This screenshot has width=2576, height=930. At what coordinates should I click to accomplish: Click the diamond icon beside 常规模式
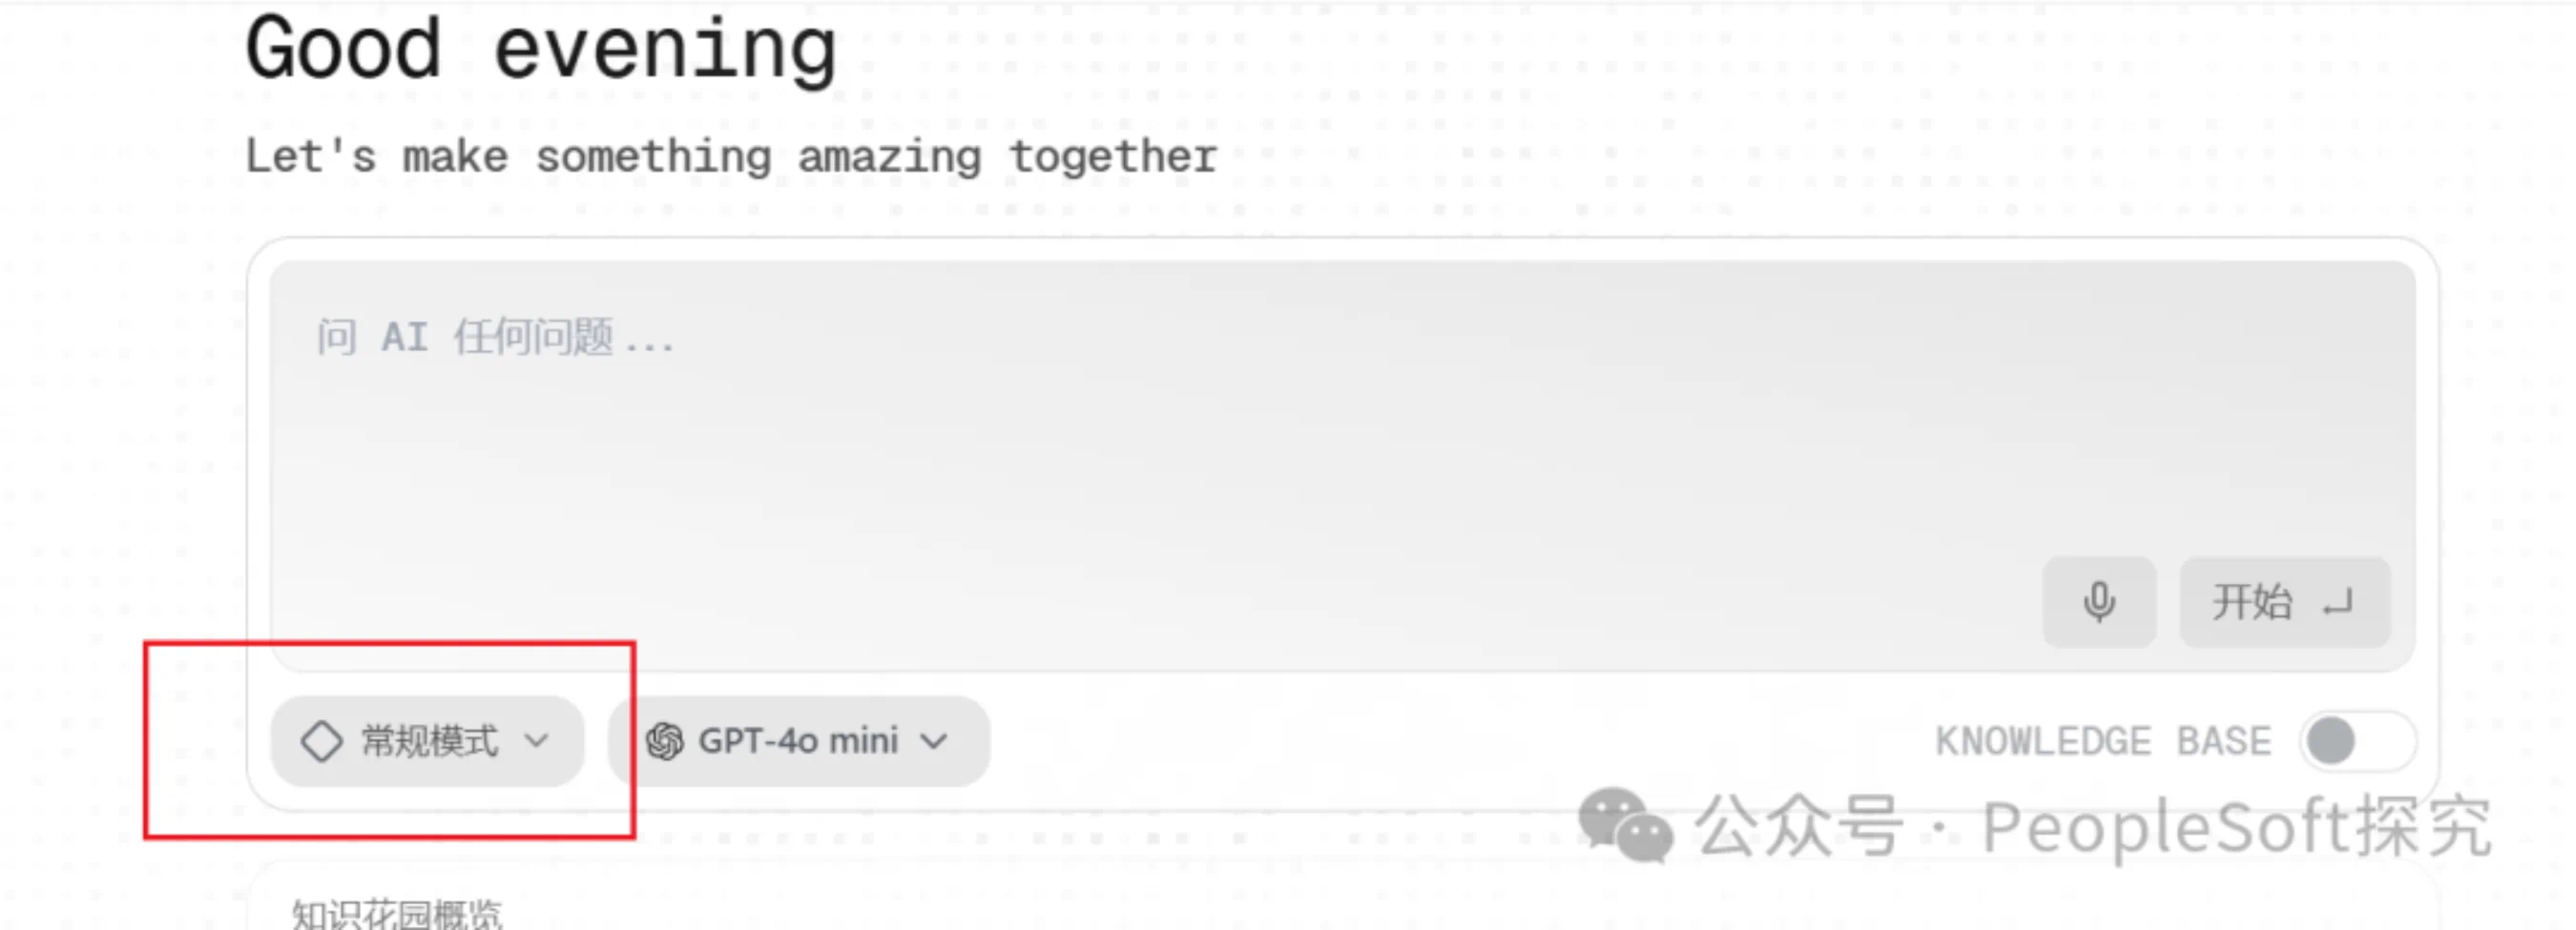point(322,742)
